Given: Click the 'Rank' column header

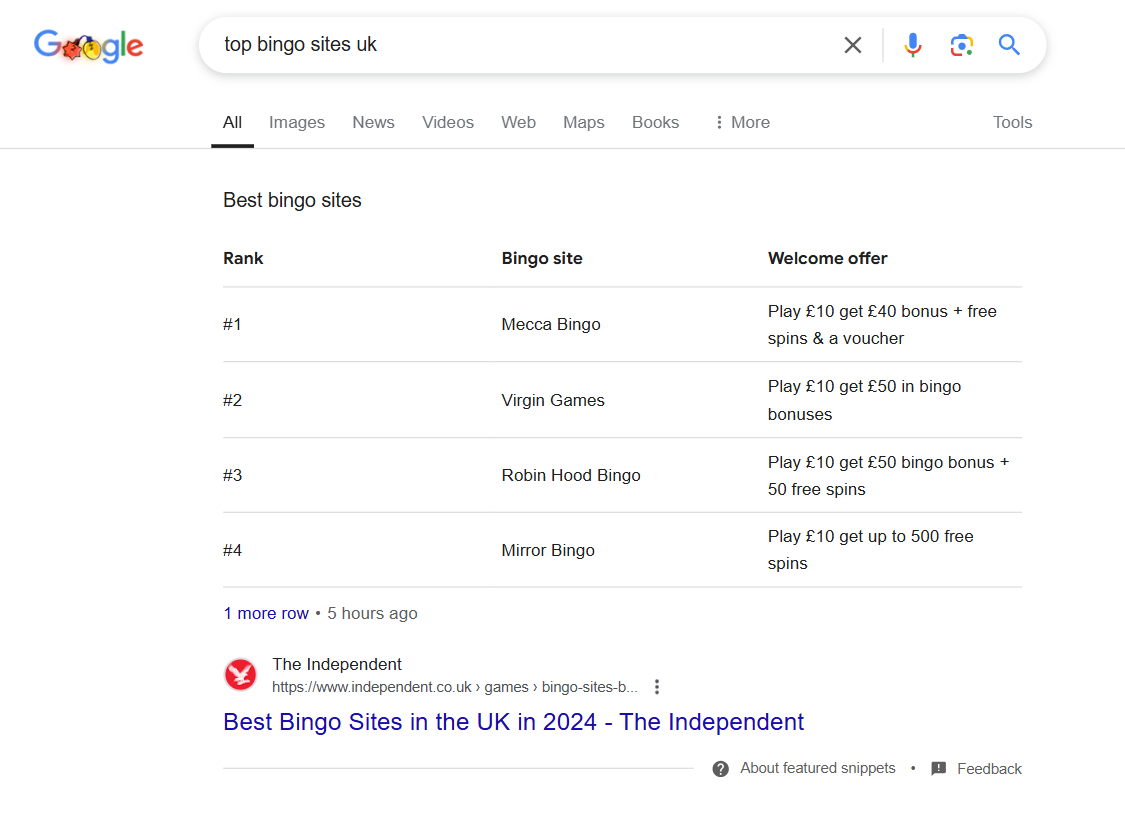Looking at the screenshot, I should [x=243, y=258].
